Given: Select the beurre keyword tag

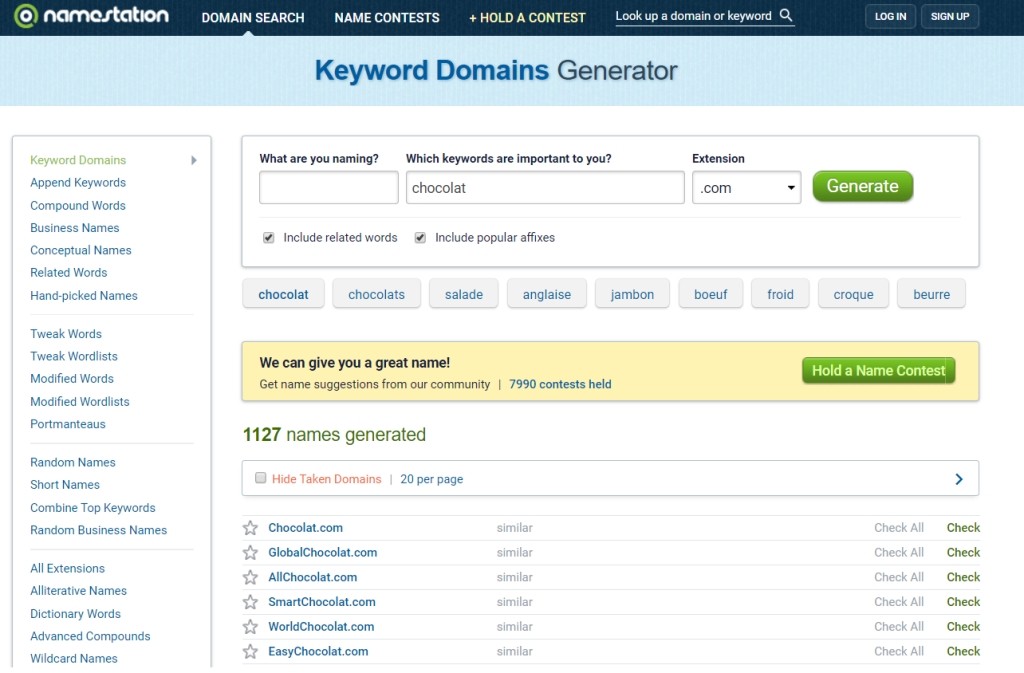Looking at the screenshot, I should (x=931, y=294).
